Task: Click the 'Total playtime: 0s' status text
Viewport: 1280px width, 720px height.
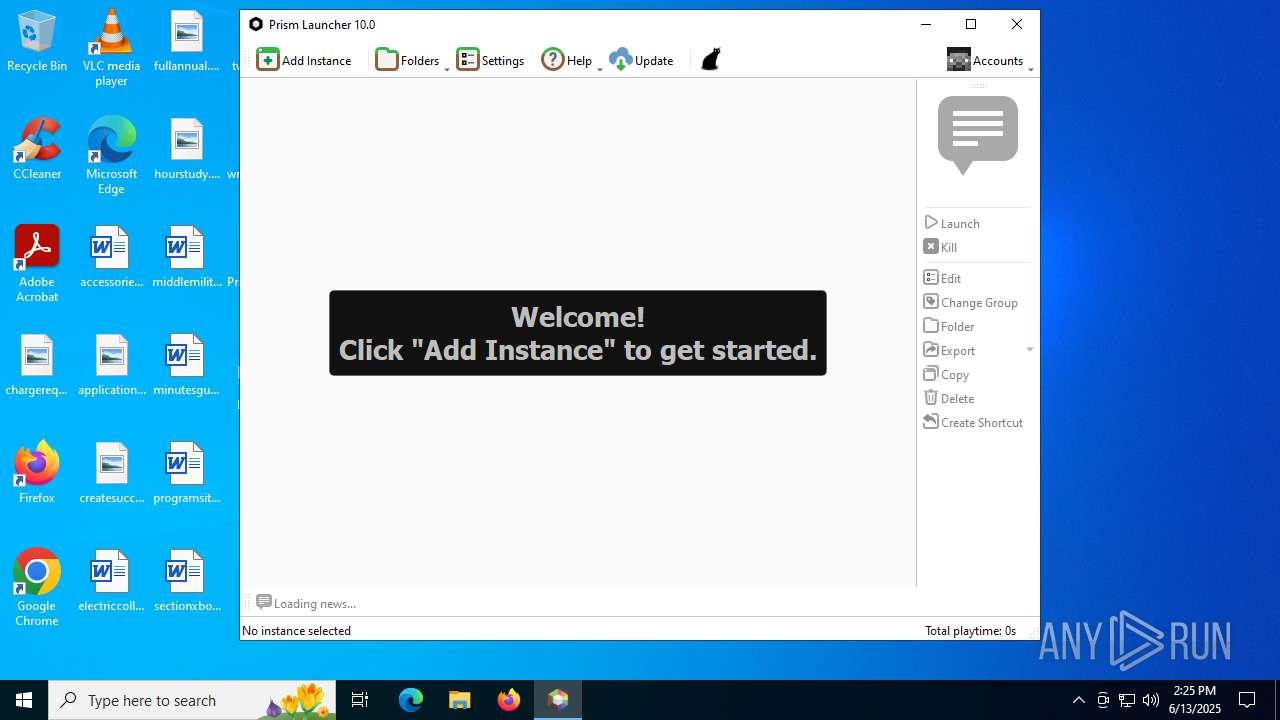Action: click(x=970, y=630)
